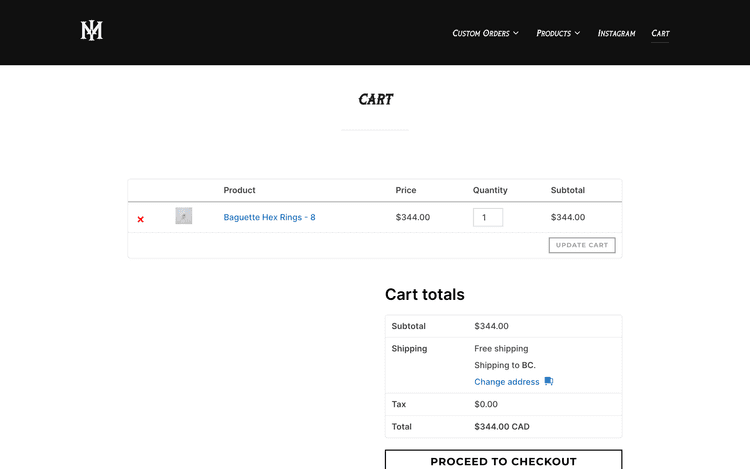Expand the chevron next to Products

pos(578,34)
